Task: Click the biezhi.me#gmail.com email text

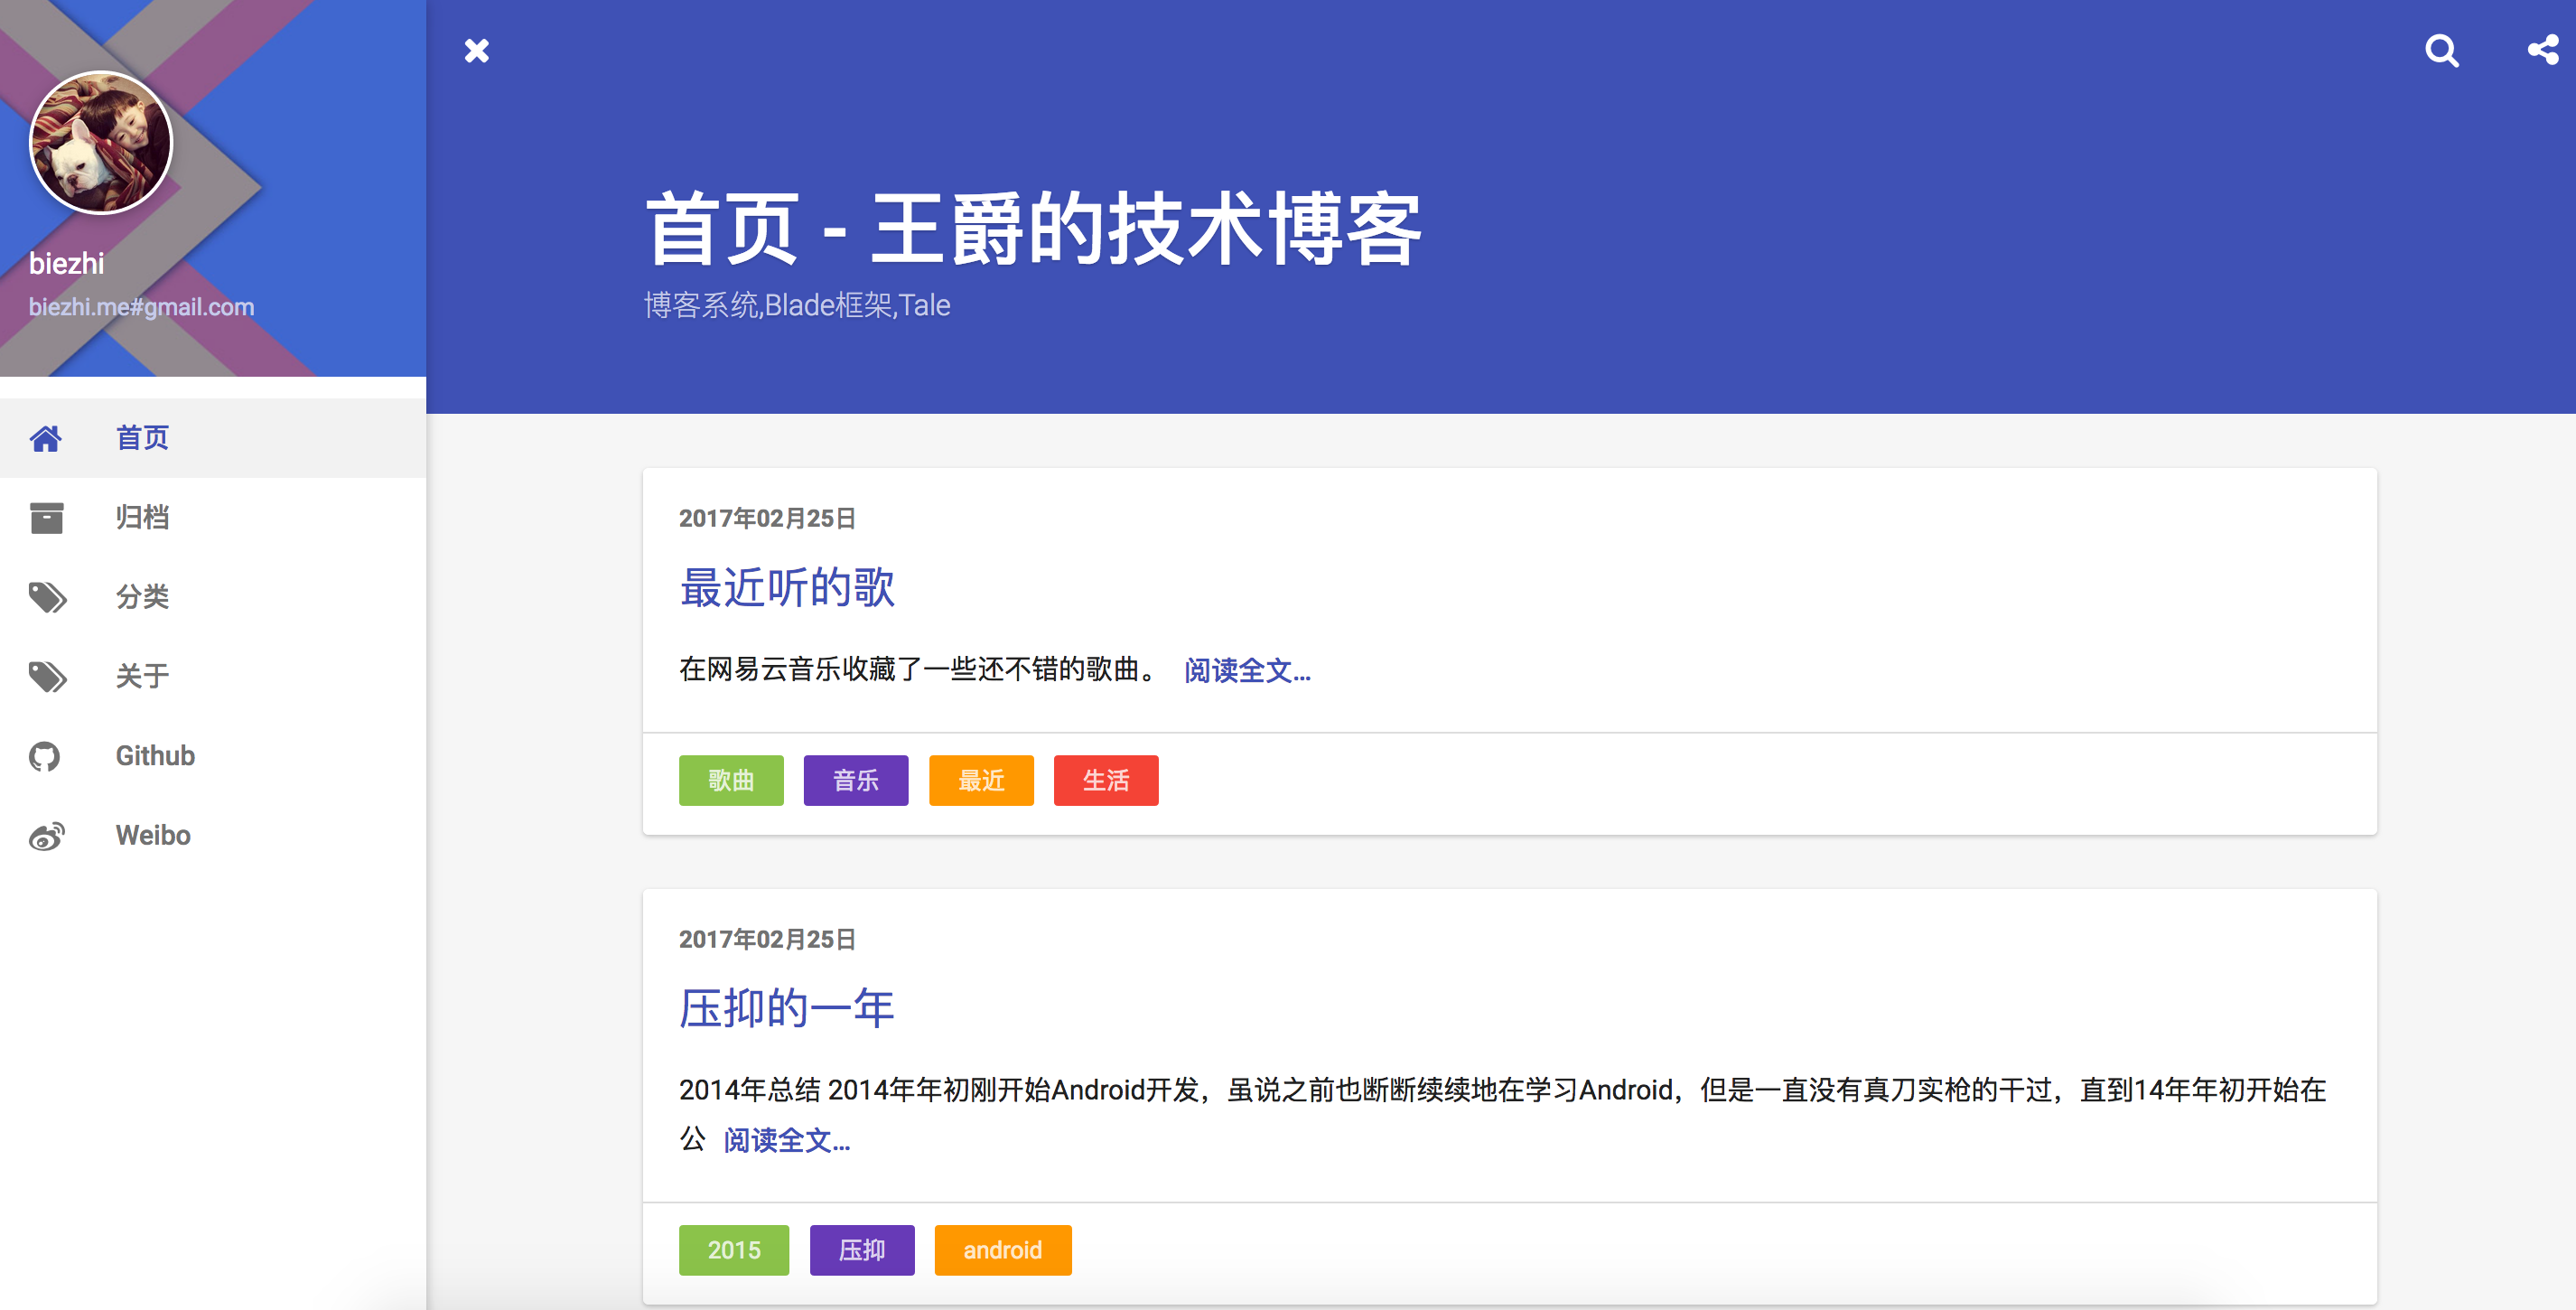Action: [141, 307]
